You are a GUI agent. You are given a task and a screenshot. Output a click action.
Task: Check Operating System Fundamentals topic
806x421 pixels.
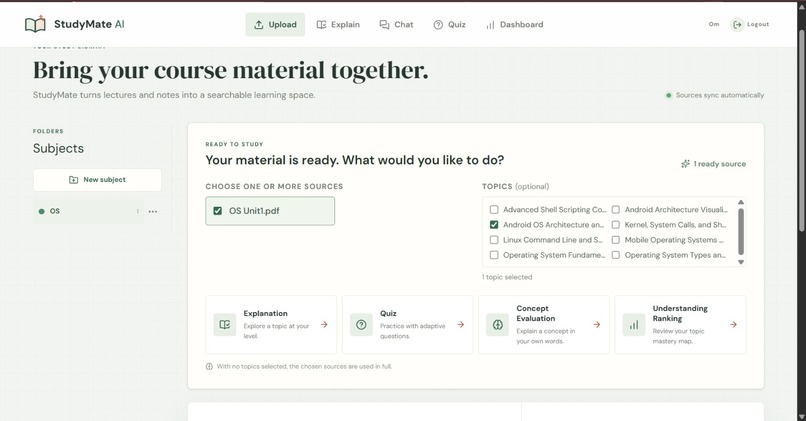pyautogui.click(x=494, y=255)
